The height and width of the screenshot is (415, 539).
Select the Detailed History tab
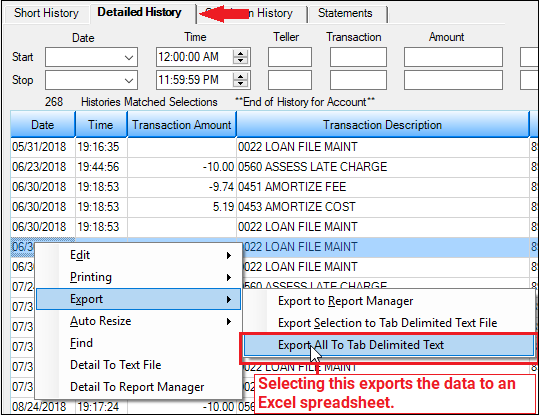click(x=140, y=12)
